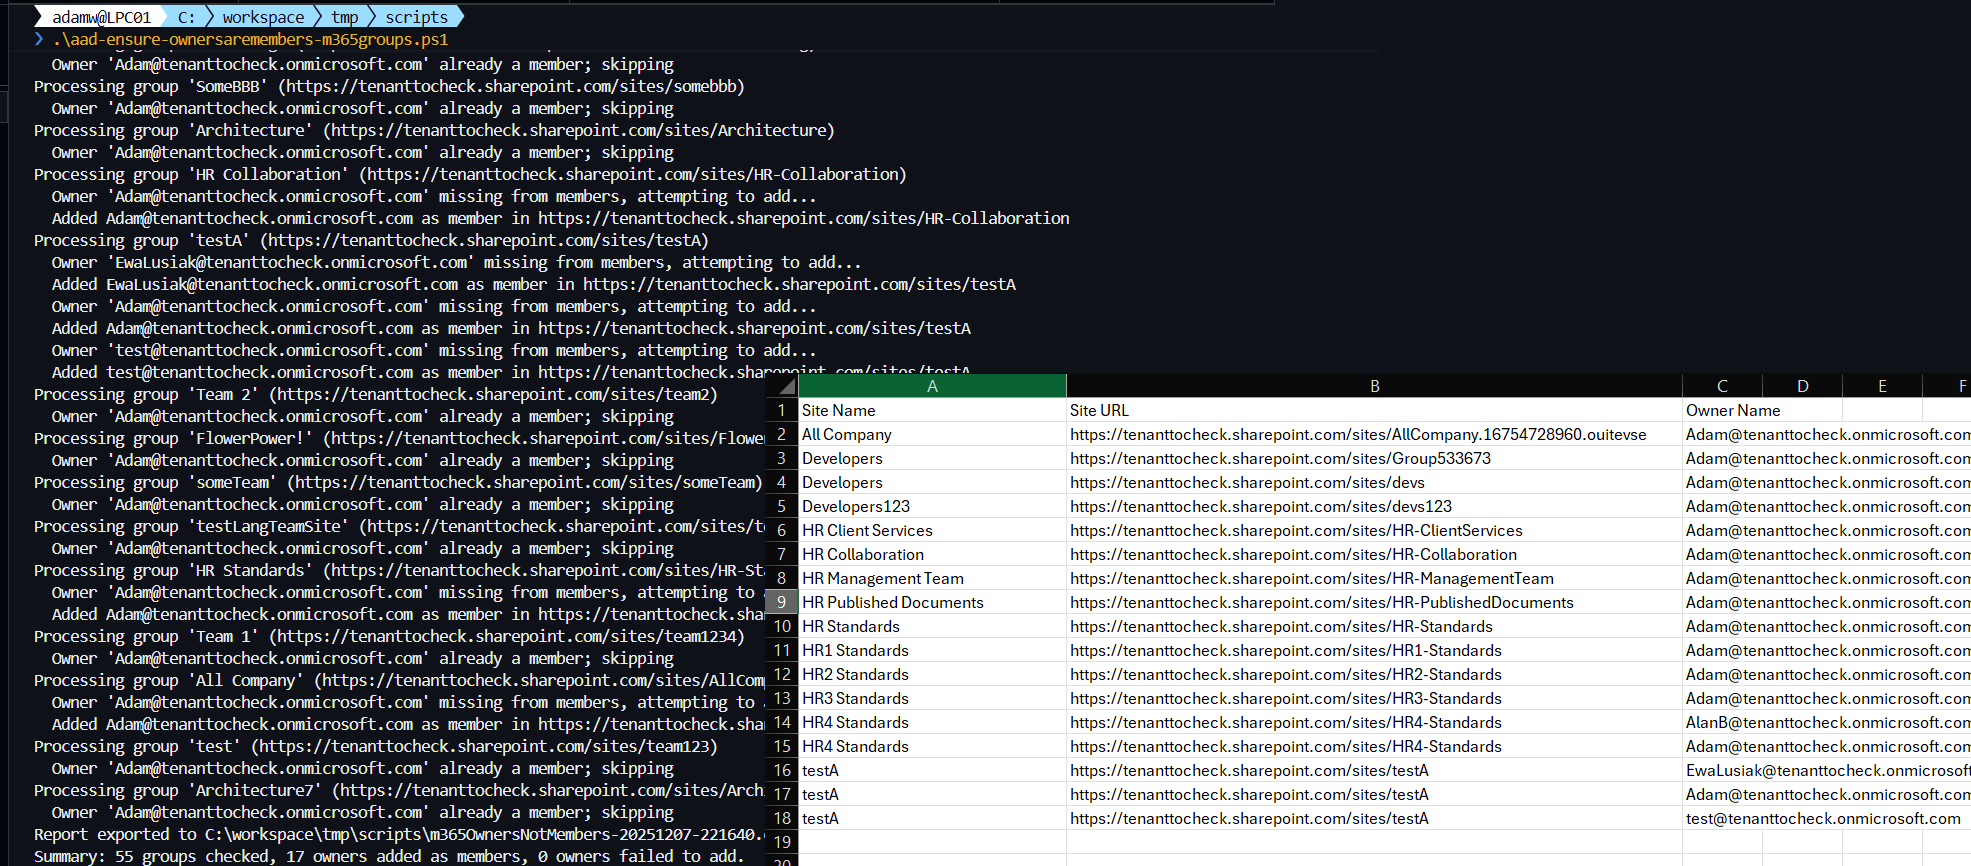Click the 'Site Name' header cell
The image size is (1971, 866).
tap(932, 410)
